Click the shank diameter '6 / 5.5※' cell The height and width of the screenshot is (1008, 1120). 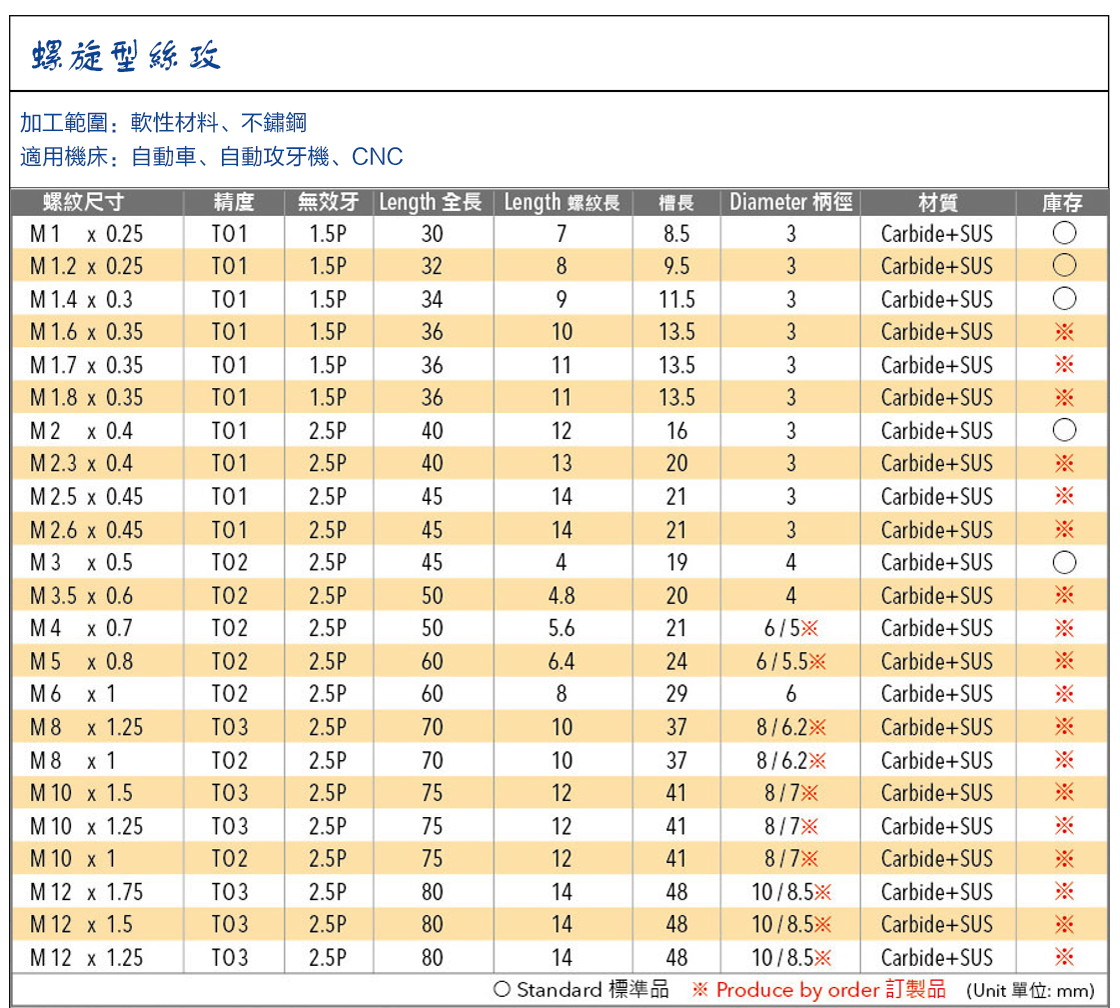pyautogui.click(x=791, y=662)
